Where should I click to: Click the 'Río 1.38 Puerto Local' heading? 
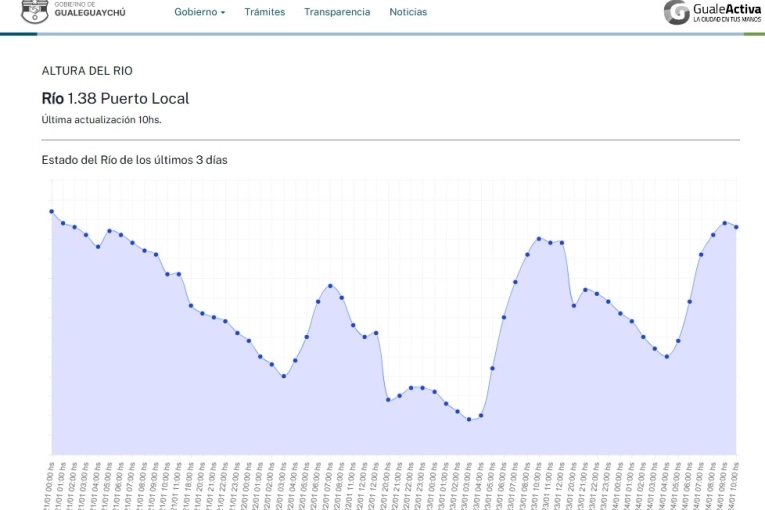tap(115, 98)
